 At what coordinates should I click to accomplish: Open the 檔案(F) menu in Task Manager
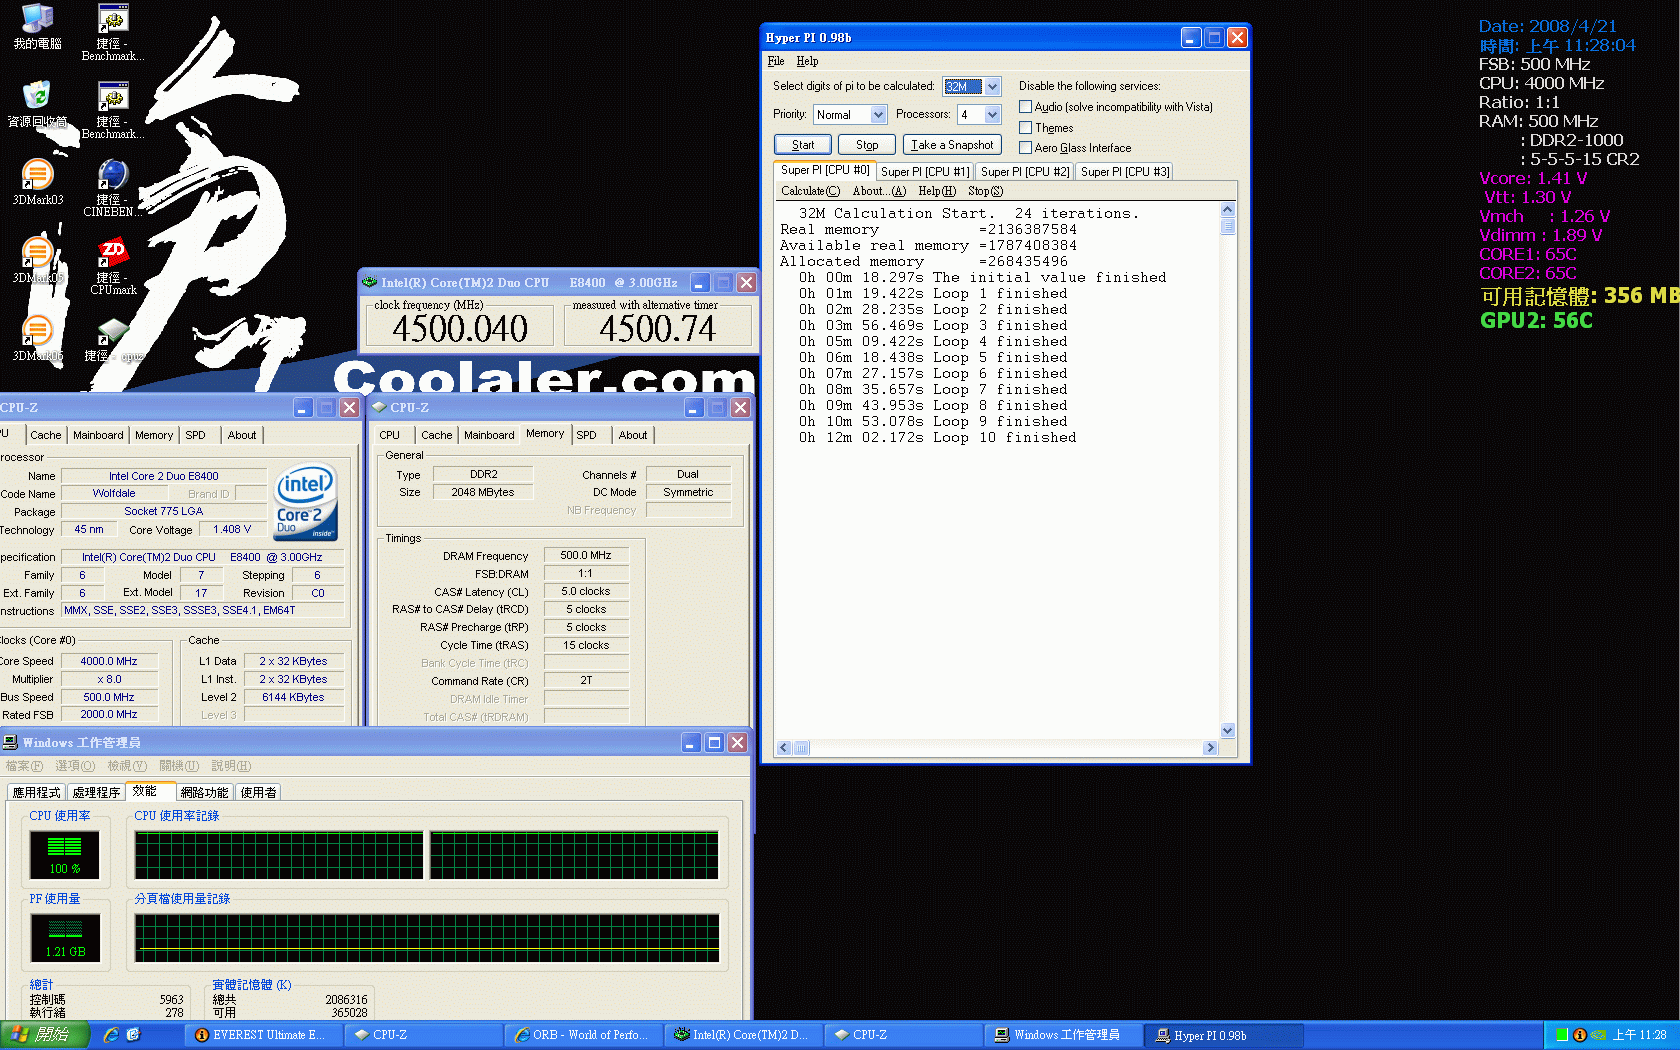click(x=24, y=766)
